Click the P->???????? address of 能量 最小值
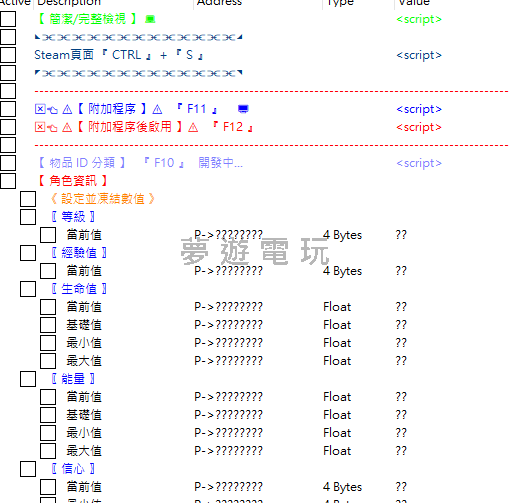Screen dimensions: 509x503 click(x=229, y=433)
